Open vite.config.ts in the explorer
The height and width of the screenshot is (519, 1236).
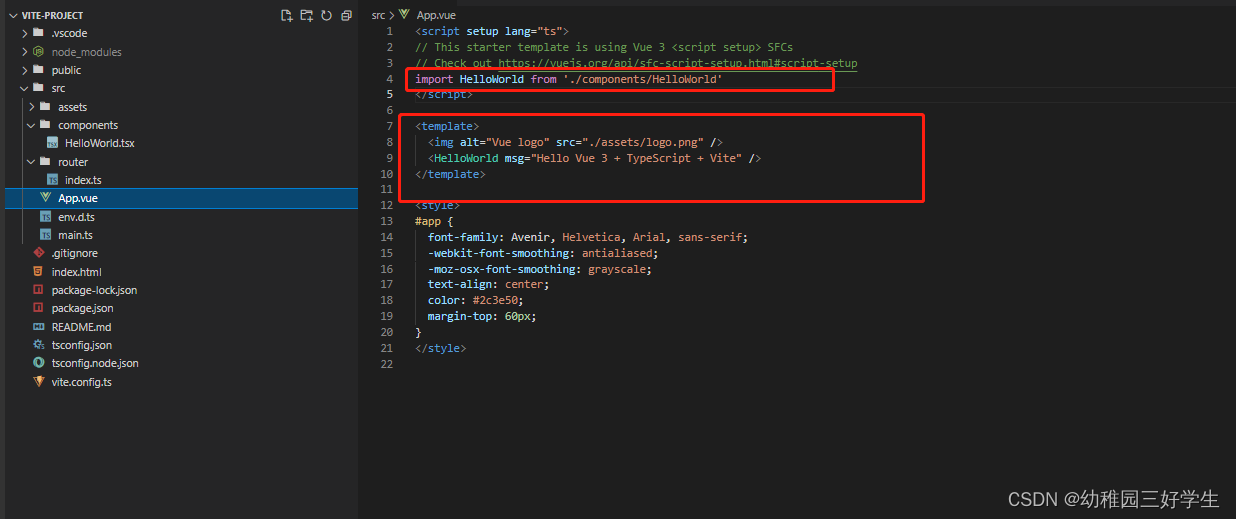coord(82,381)
